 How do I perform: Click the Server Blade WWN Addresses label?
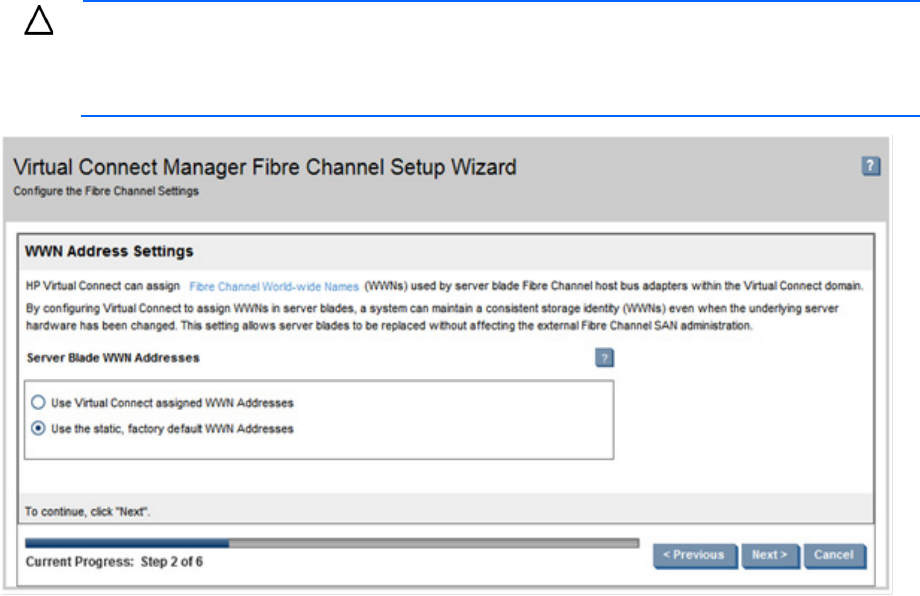tap(113, 358)
